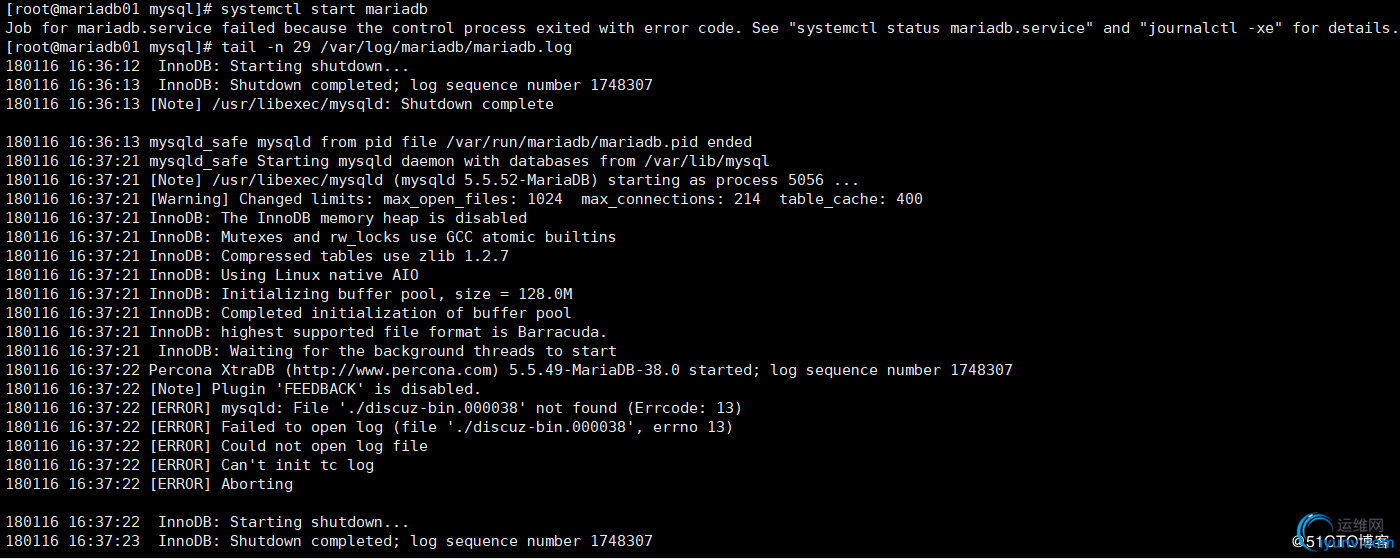Viewport: 1400px width, 559px height.
Task: Click the "File './discuz-bin.000038' not found" error
Action: (x=481, y=408)
